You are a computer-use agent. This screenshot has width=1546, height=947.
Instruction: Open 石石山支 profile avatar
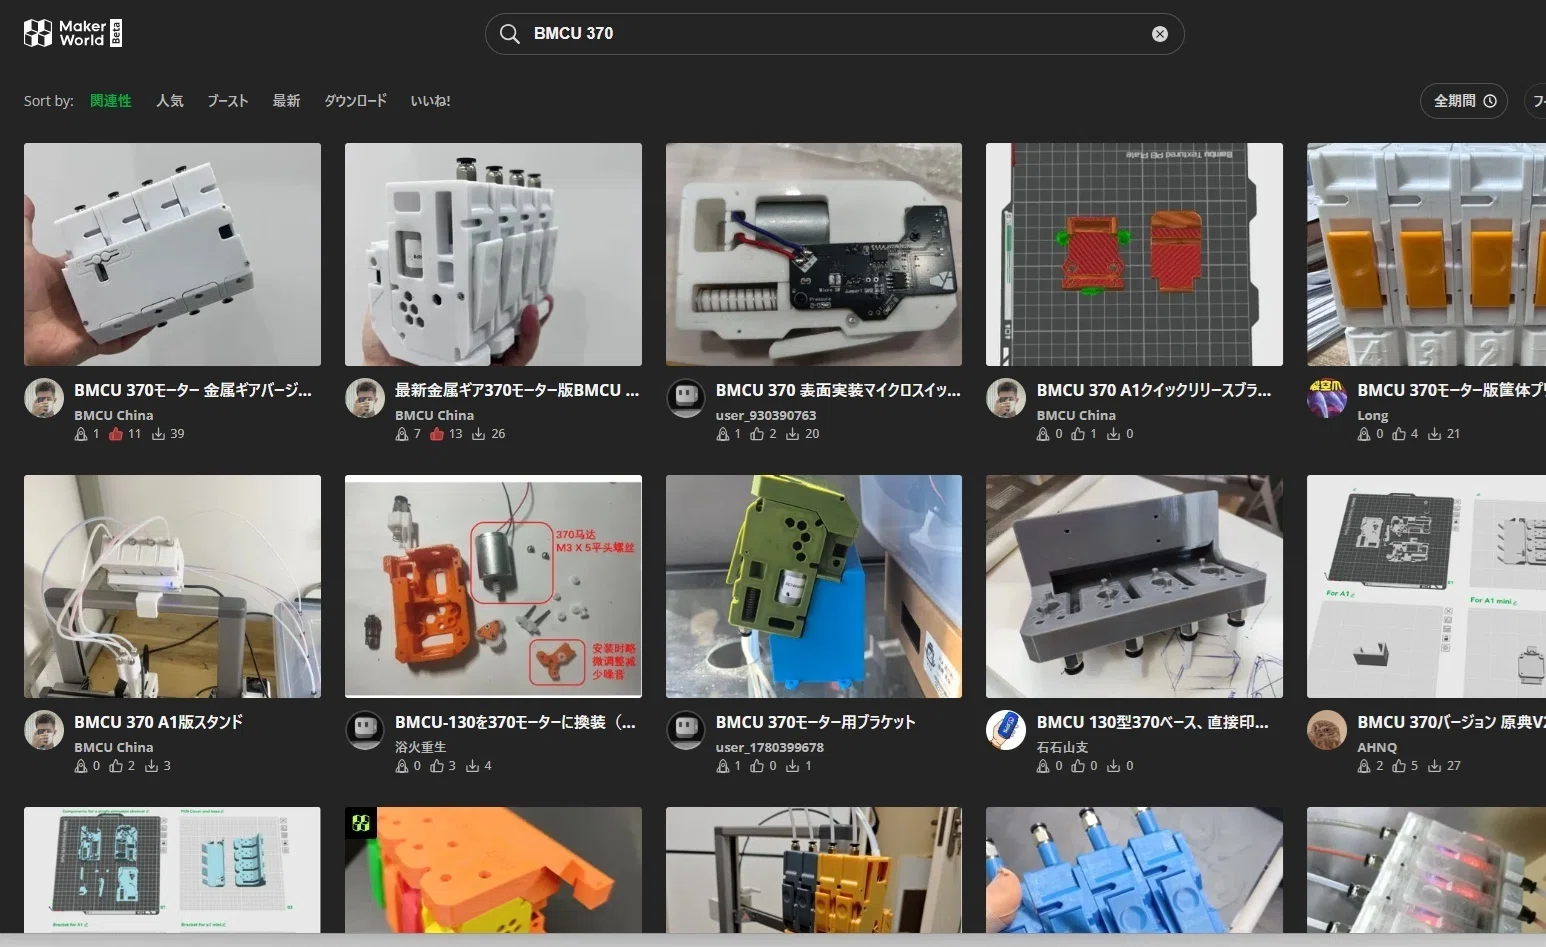(x=1006, y=730)
